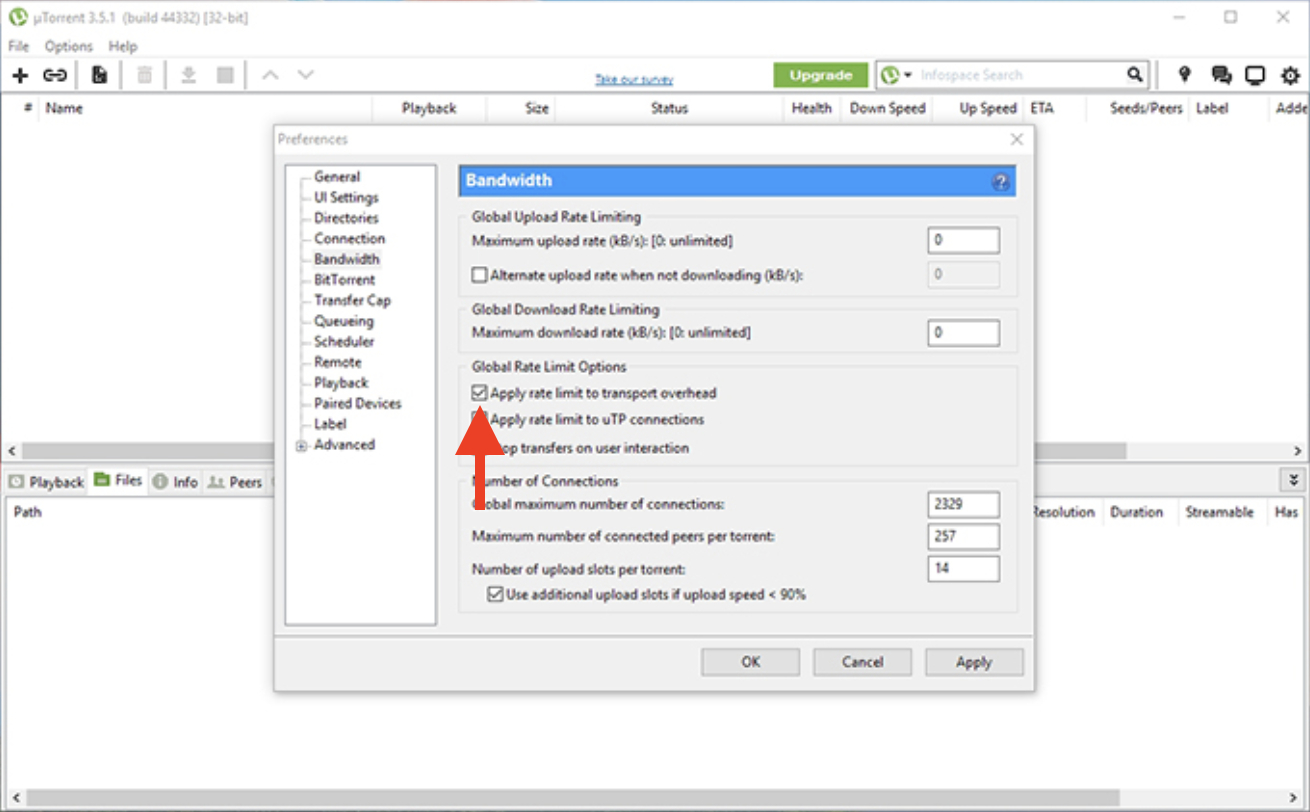Select Transfer Cap in preferences tree

[352, 301]
